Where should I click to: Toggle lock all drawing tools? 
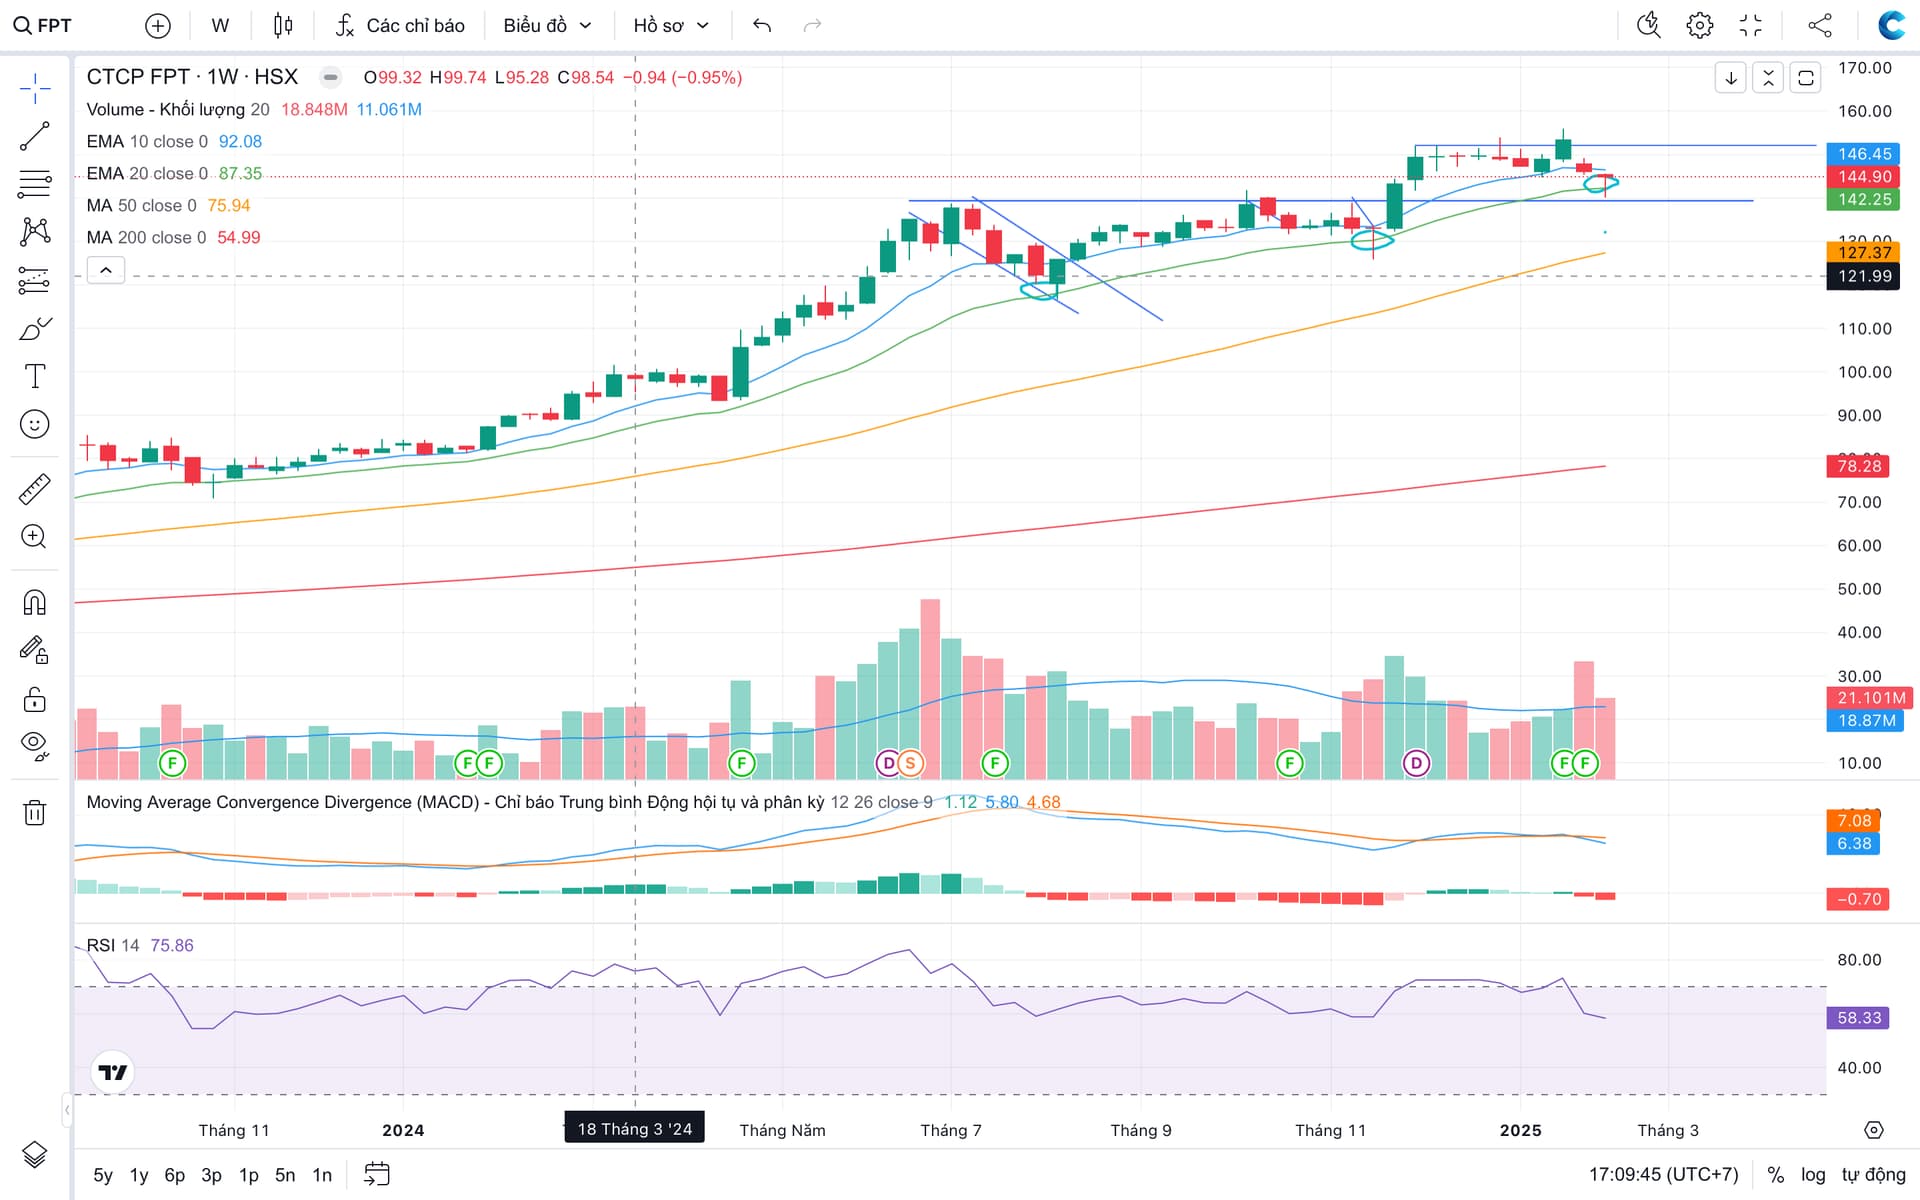pos(34,698)
